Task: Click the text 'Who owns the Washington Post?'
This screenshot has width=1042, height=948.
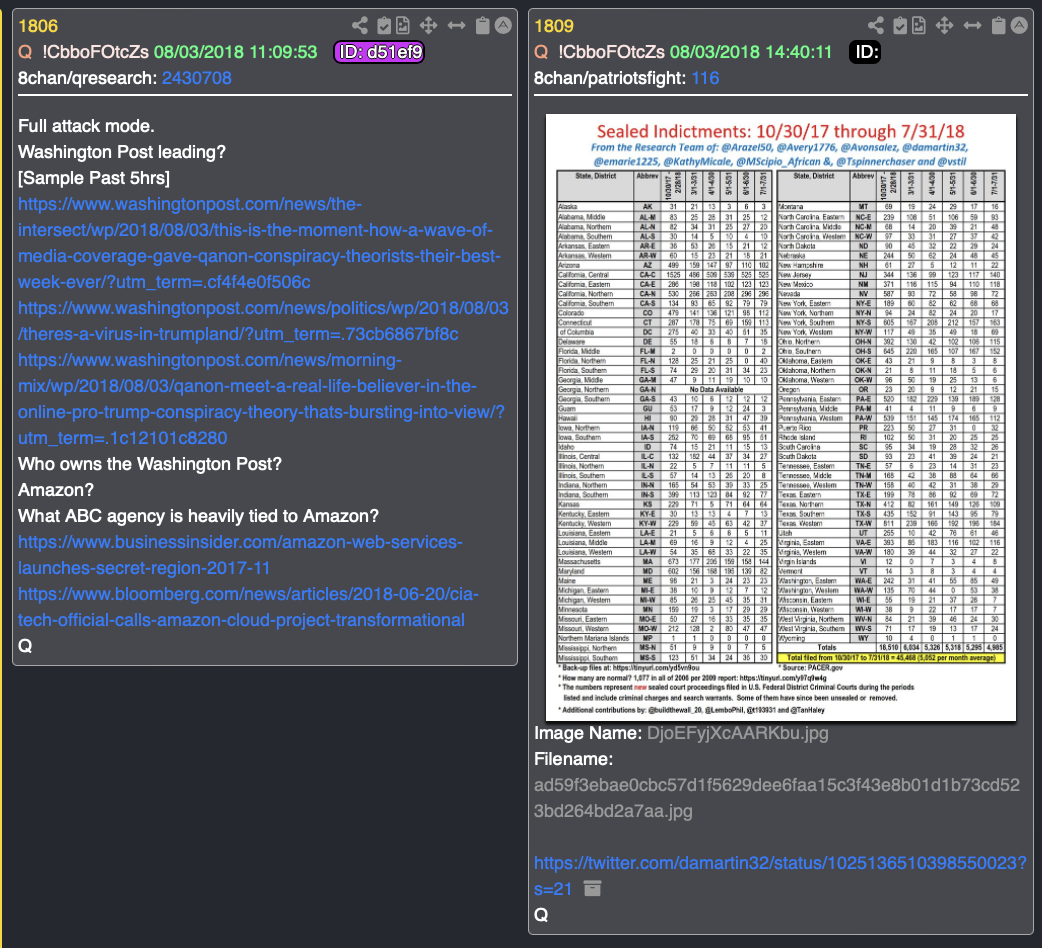Action: point(150,464)
